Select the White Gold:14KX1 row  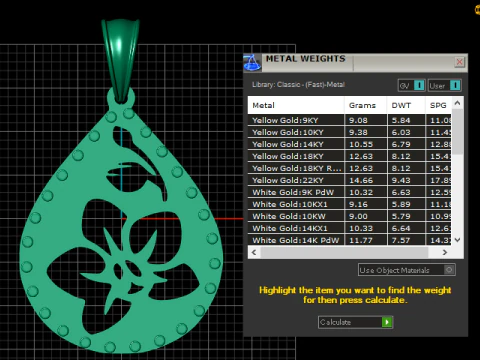(349, 228)
